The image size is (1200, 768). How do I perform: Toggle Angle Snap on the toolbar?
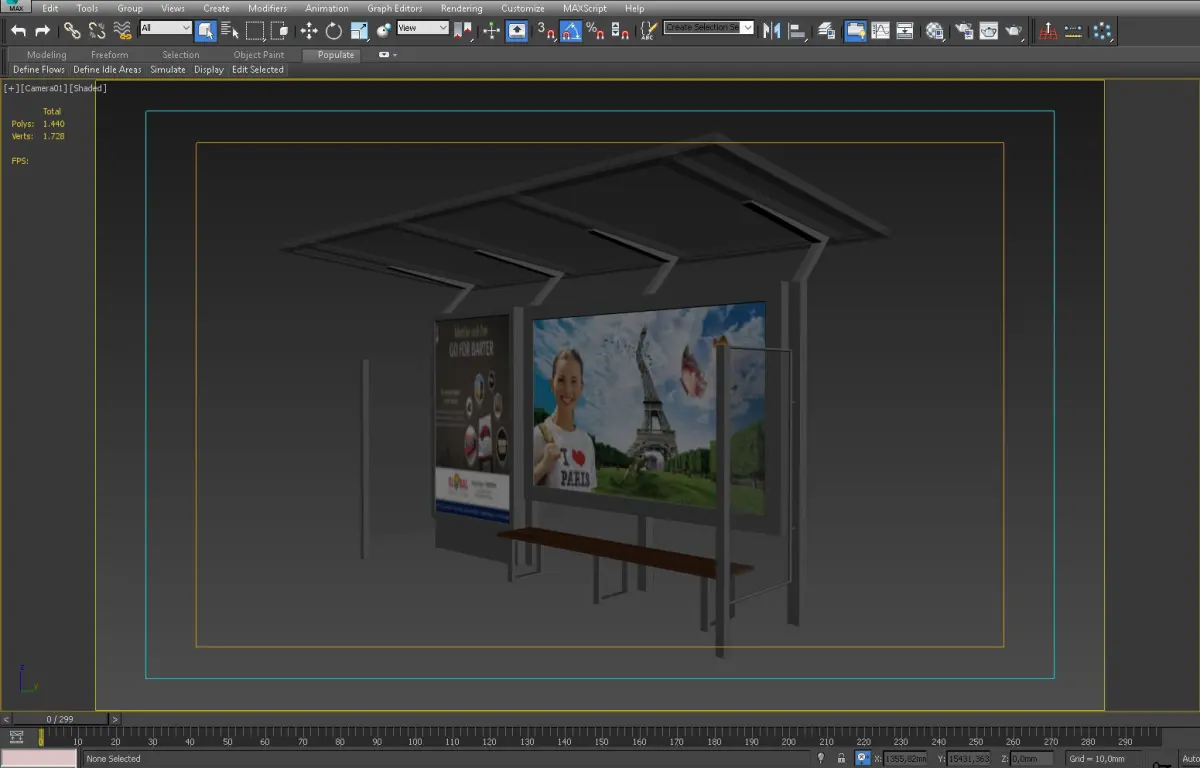(x=570, y=31)
